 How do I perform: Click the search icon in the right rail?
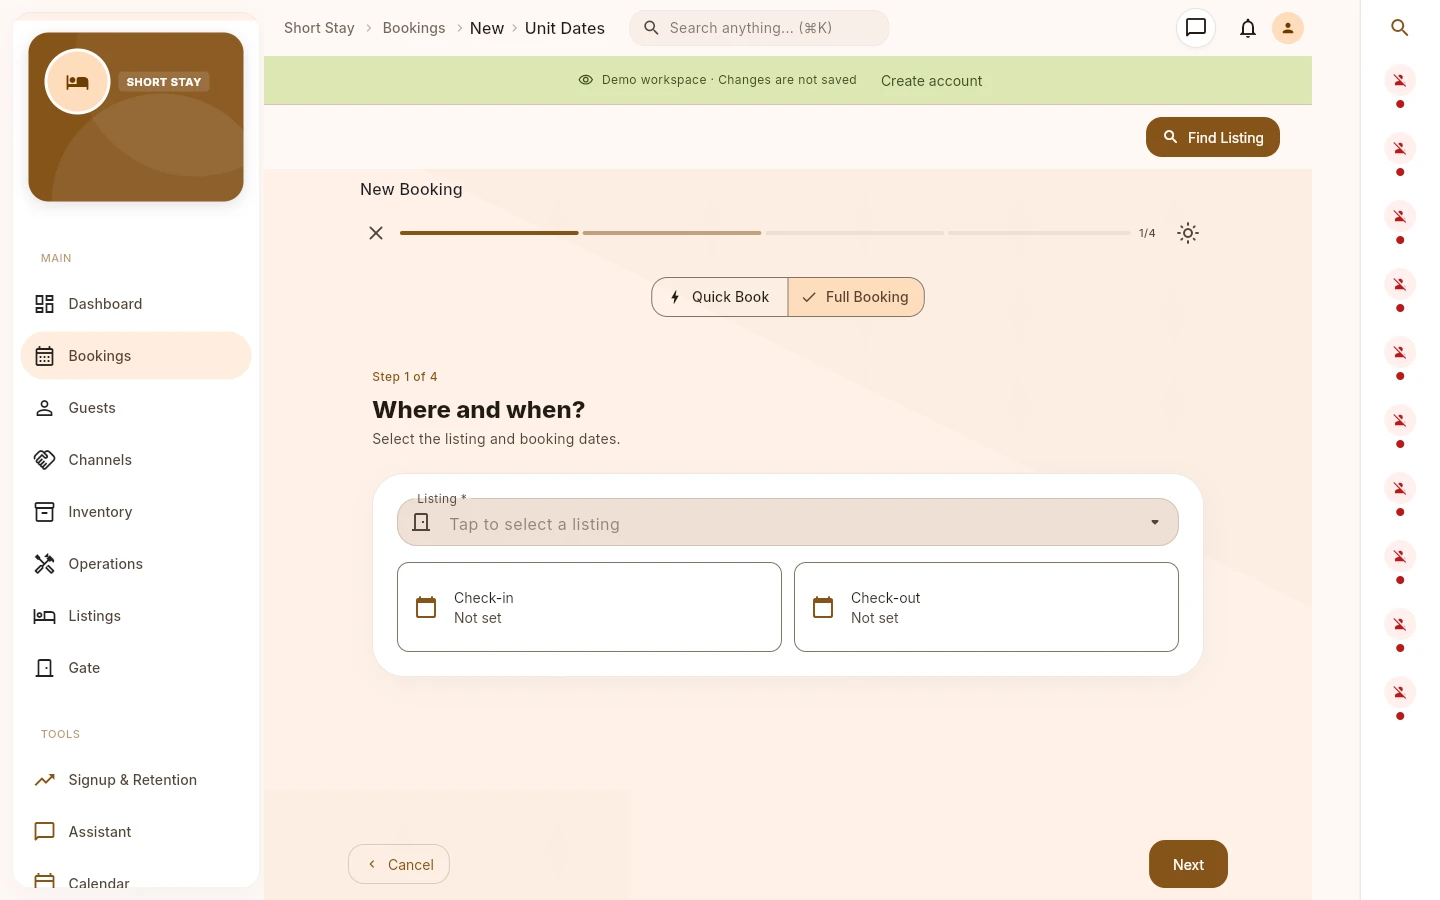coord(1400,28)
